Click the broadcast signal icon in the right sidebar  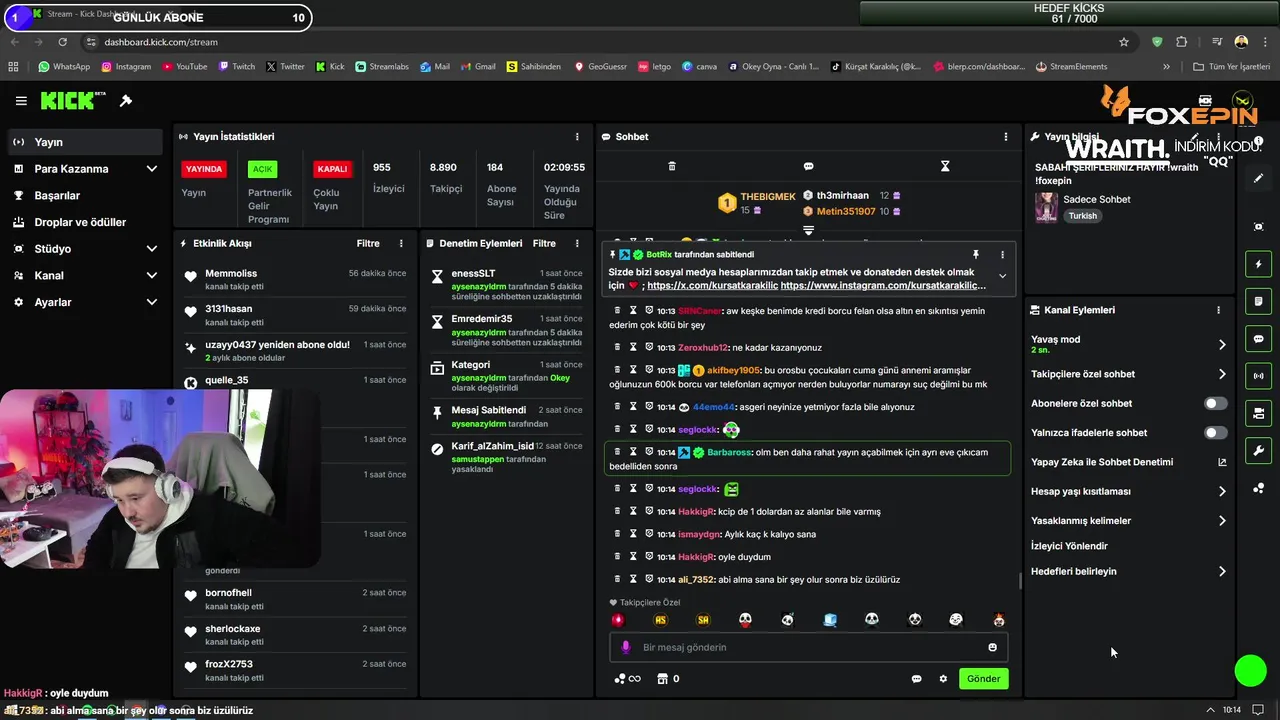pos(1258,376)
